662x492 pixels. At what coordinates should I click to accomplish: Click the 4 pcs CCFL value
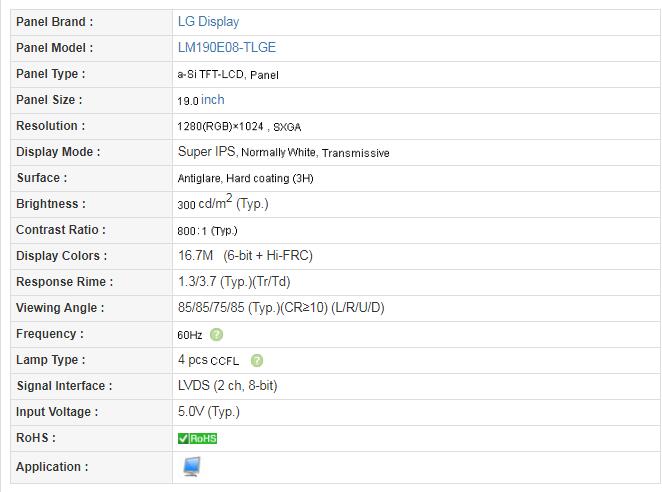click(208, 360)
